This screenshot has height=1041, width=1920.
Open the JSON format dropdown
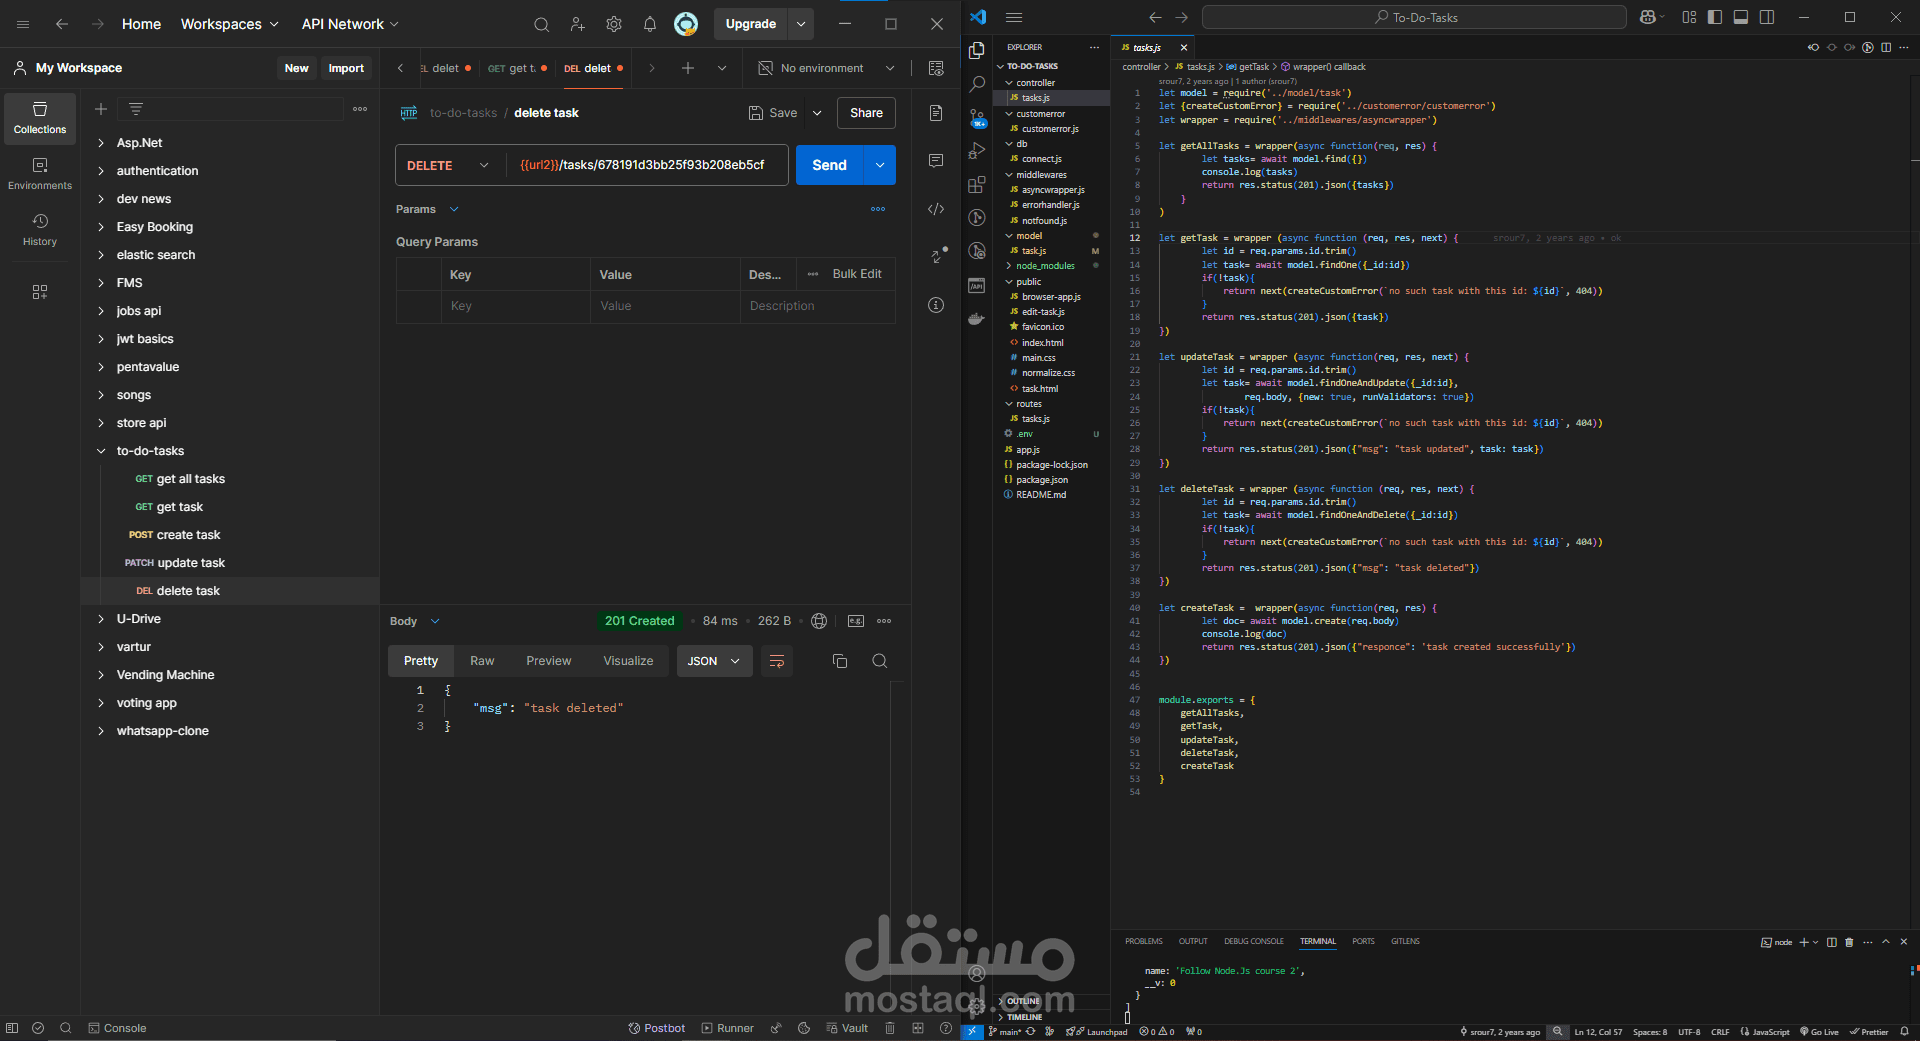pos(714,661)
